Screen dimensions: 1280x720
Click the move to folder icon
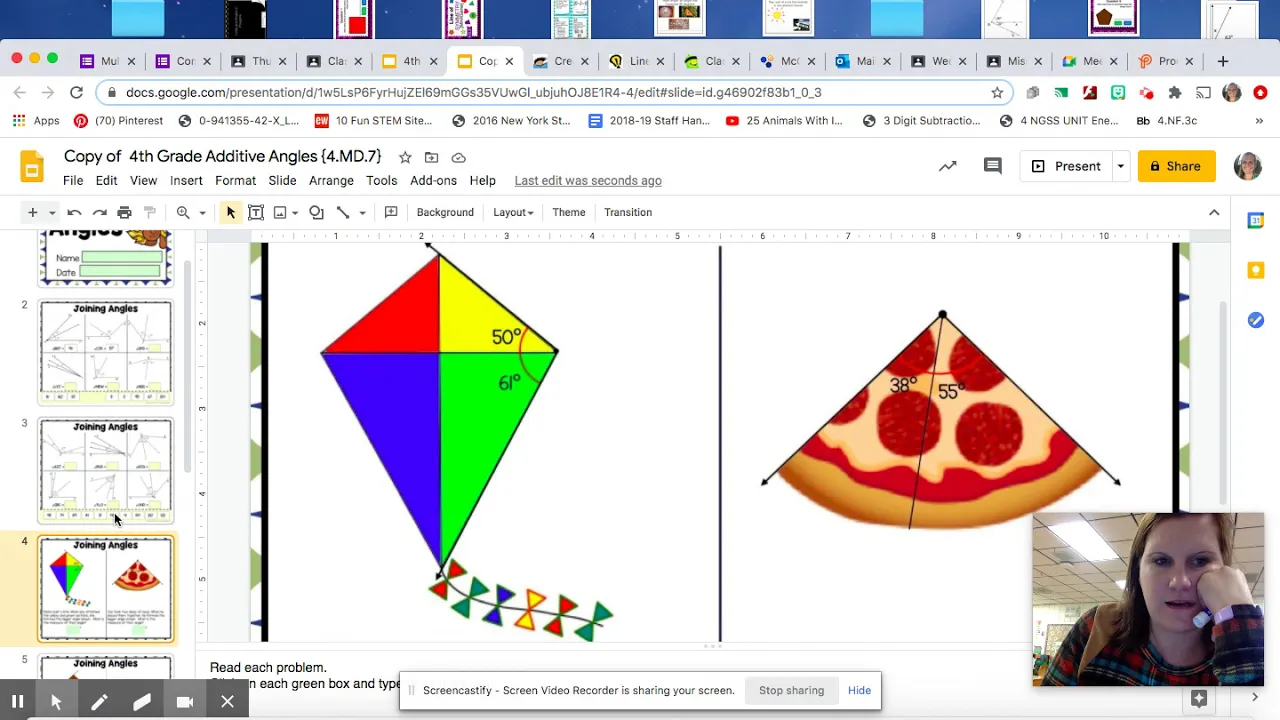click(431, 157)
